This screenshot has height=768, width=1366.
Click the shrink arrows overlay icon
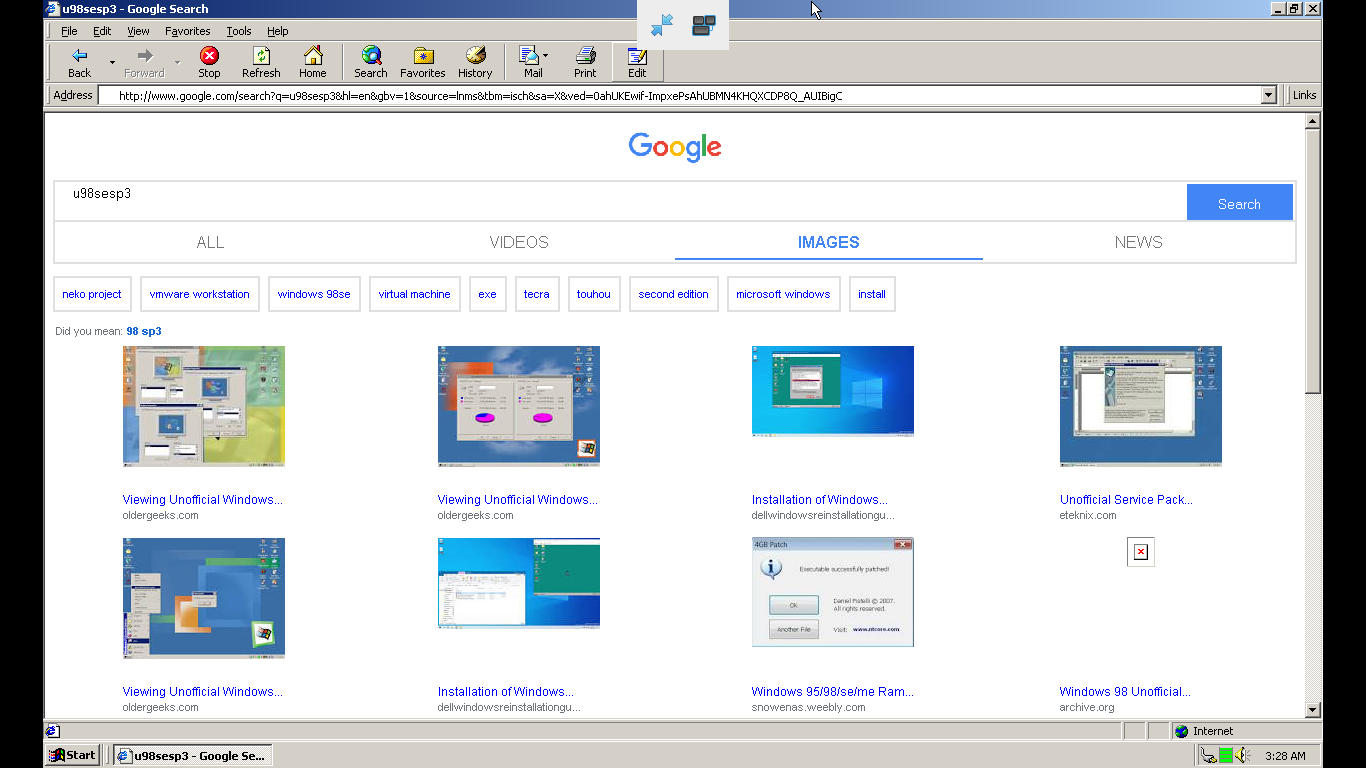point(662,25)
